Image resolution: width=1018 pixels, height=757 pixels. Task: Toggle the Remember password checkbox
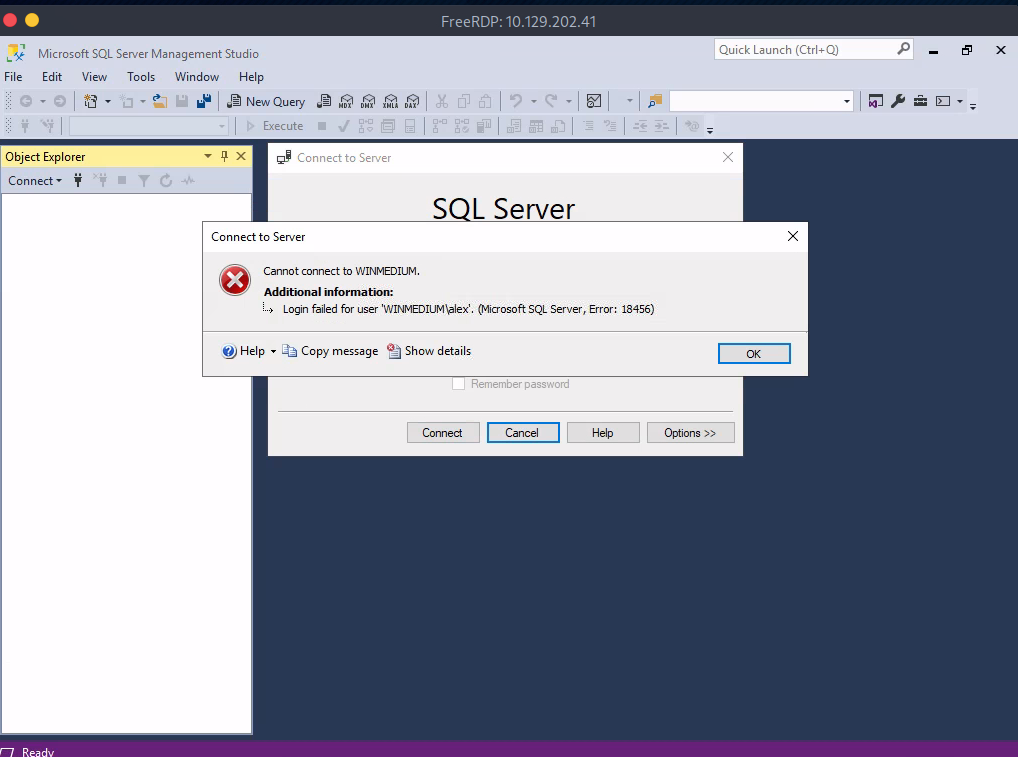[x=458, y=384]
